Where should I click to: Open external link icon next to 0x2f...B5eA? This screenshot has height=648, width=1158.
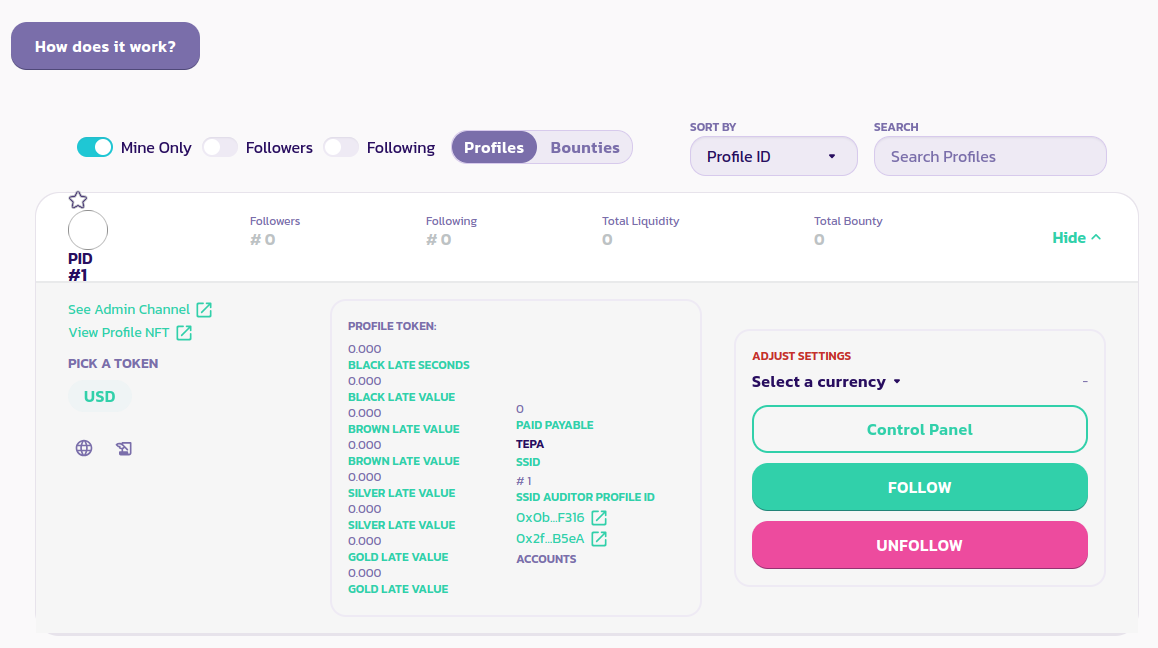click(x=599, y=539)
